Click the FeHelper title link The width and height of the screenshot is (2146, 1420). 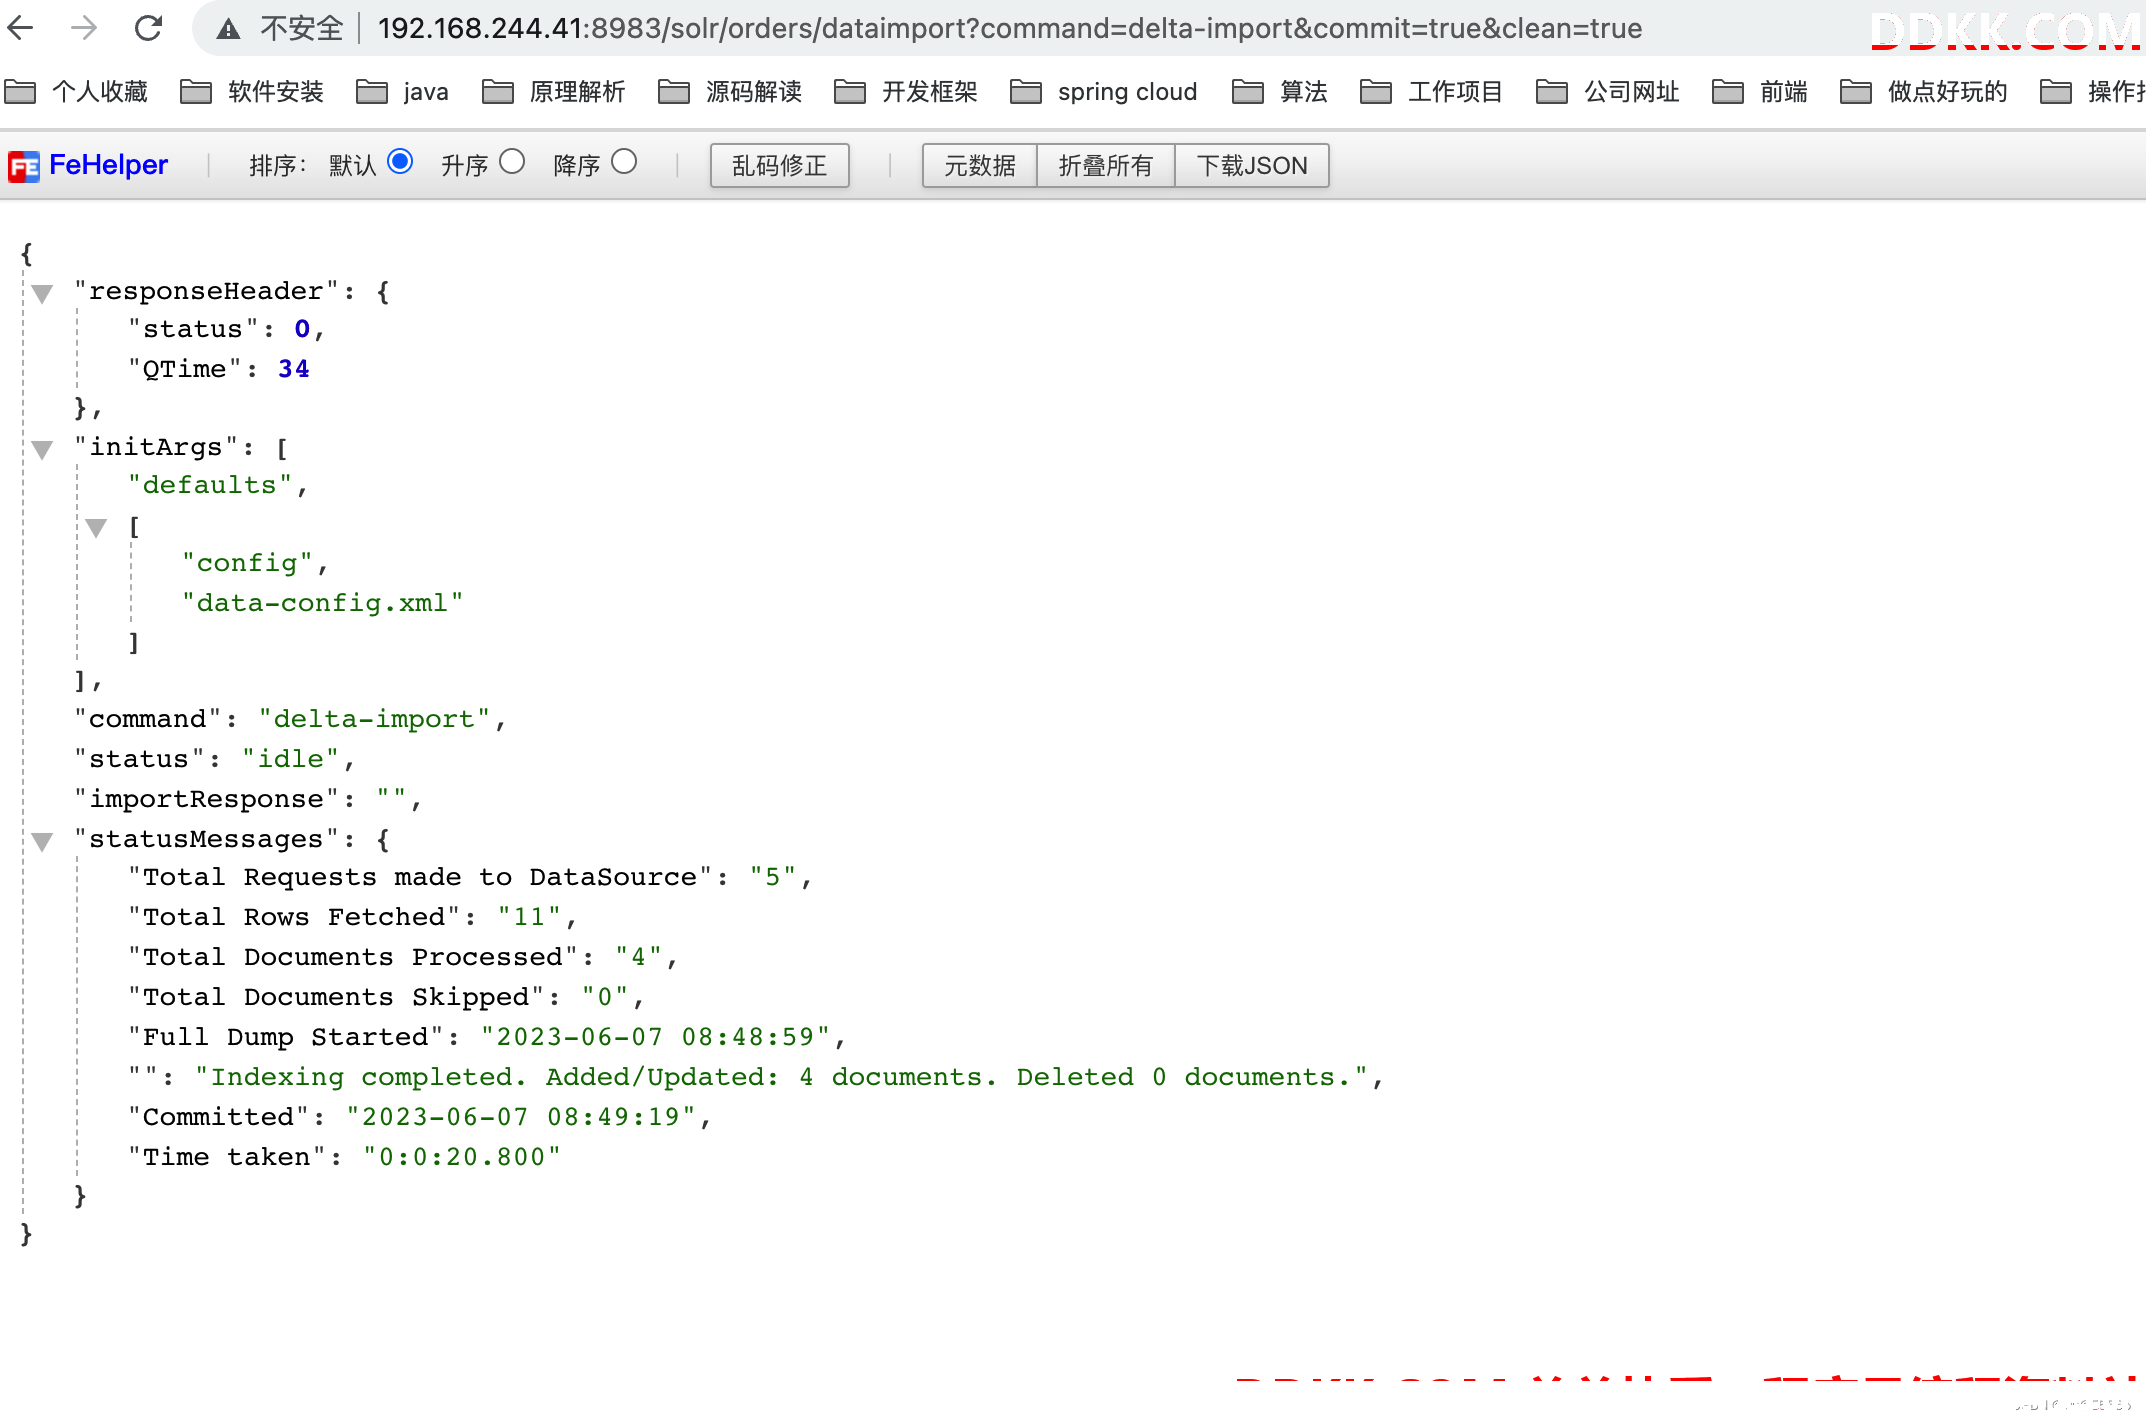108,165
